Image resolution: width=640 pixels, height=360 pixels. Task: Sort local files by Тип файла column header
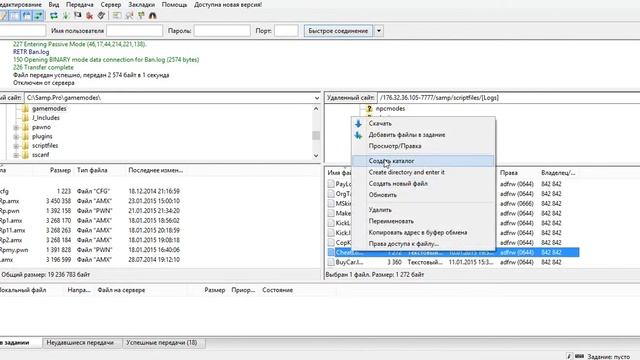(92, 170)
